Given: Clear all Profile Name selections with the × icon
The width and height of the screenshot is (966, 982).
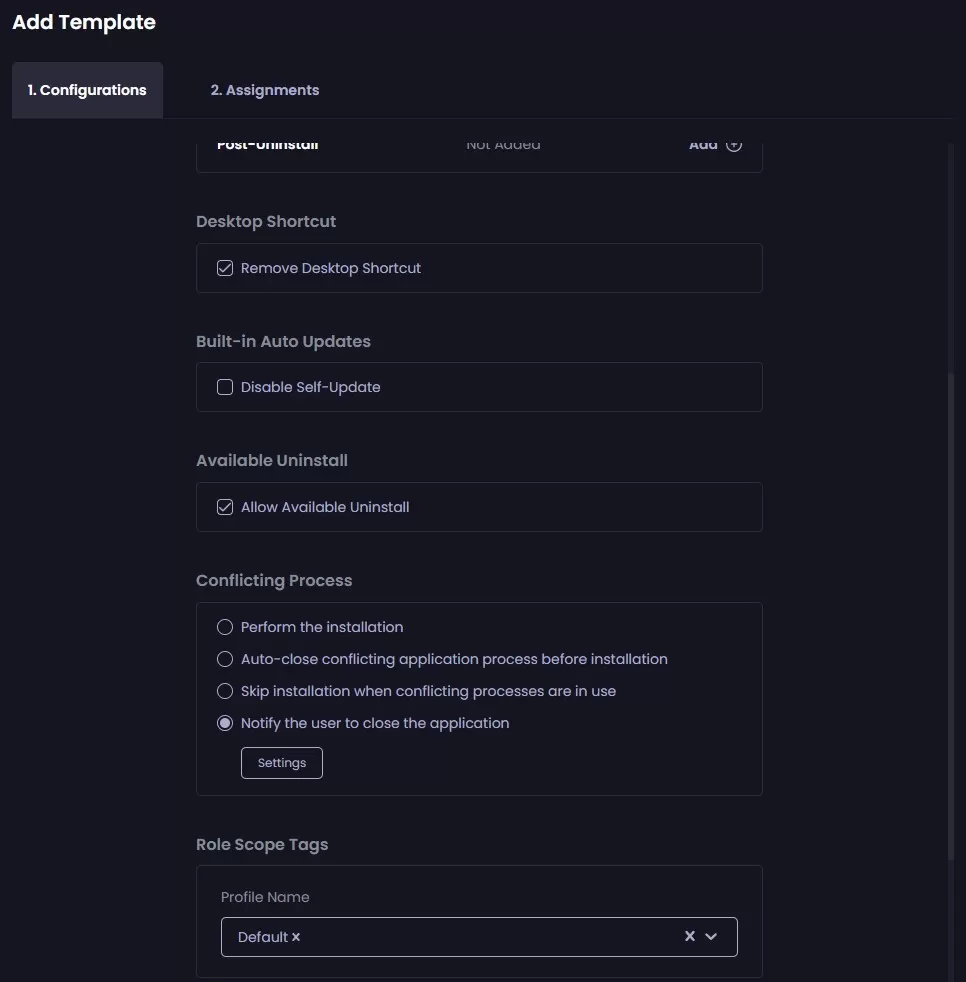Looking at the screenshot, I should click(x=689, y=936).
